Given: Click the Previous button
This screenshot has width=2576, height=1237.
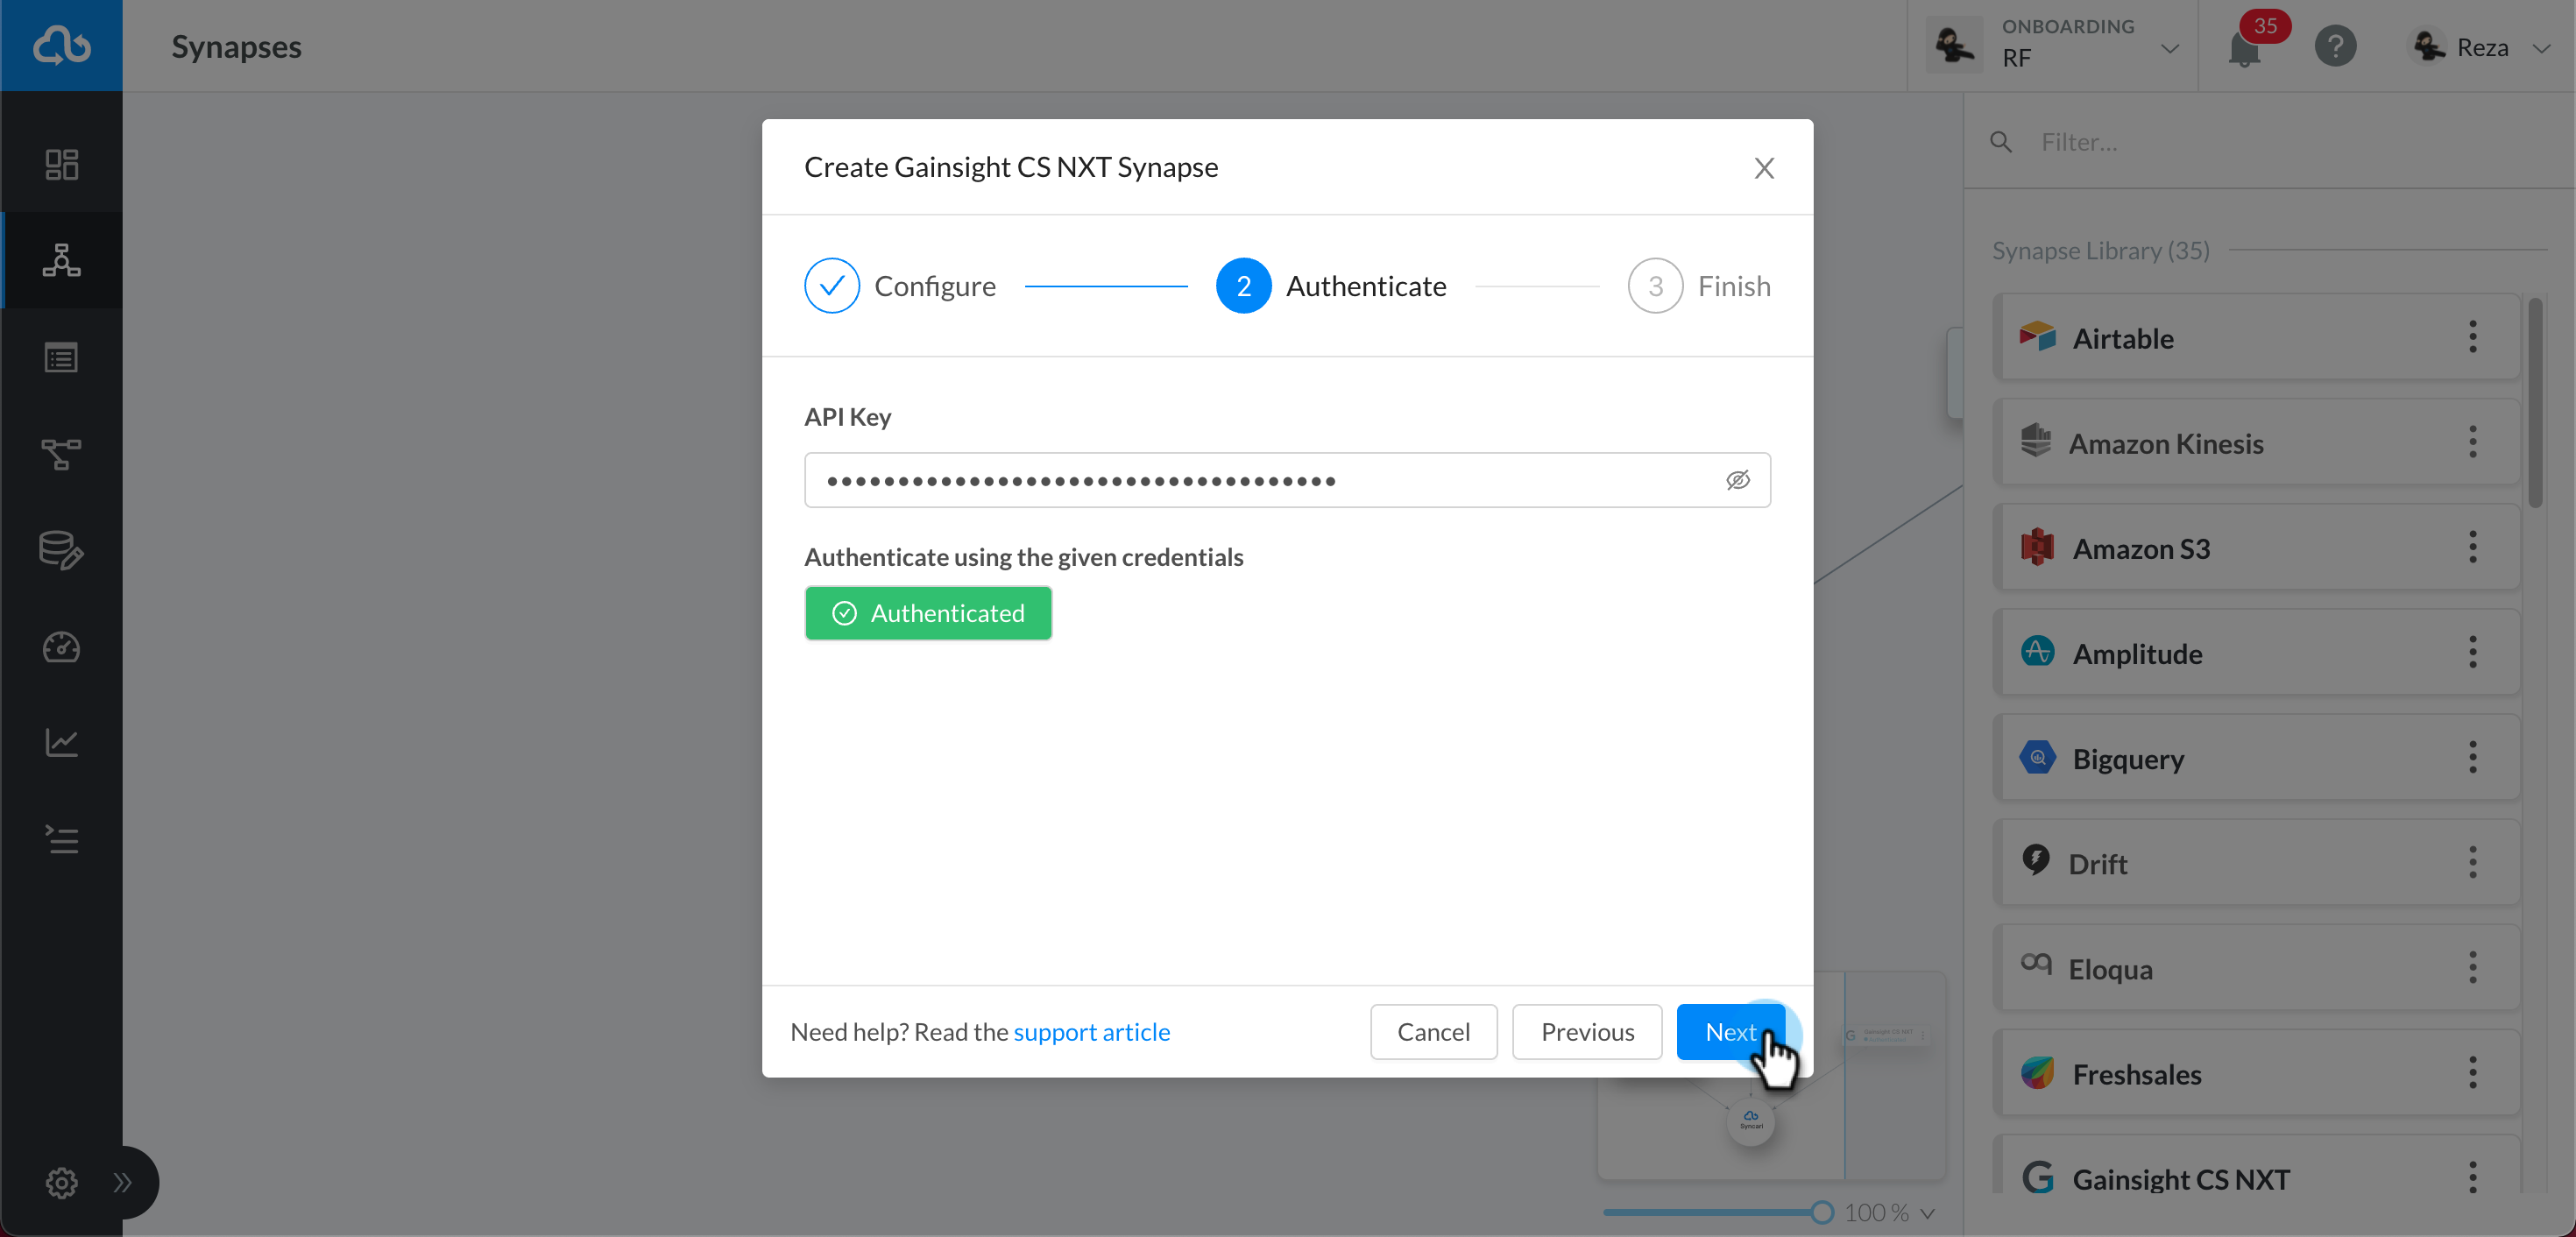Looking at the screenshot, I should (x=1587, y=1032).
